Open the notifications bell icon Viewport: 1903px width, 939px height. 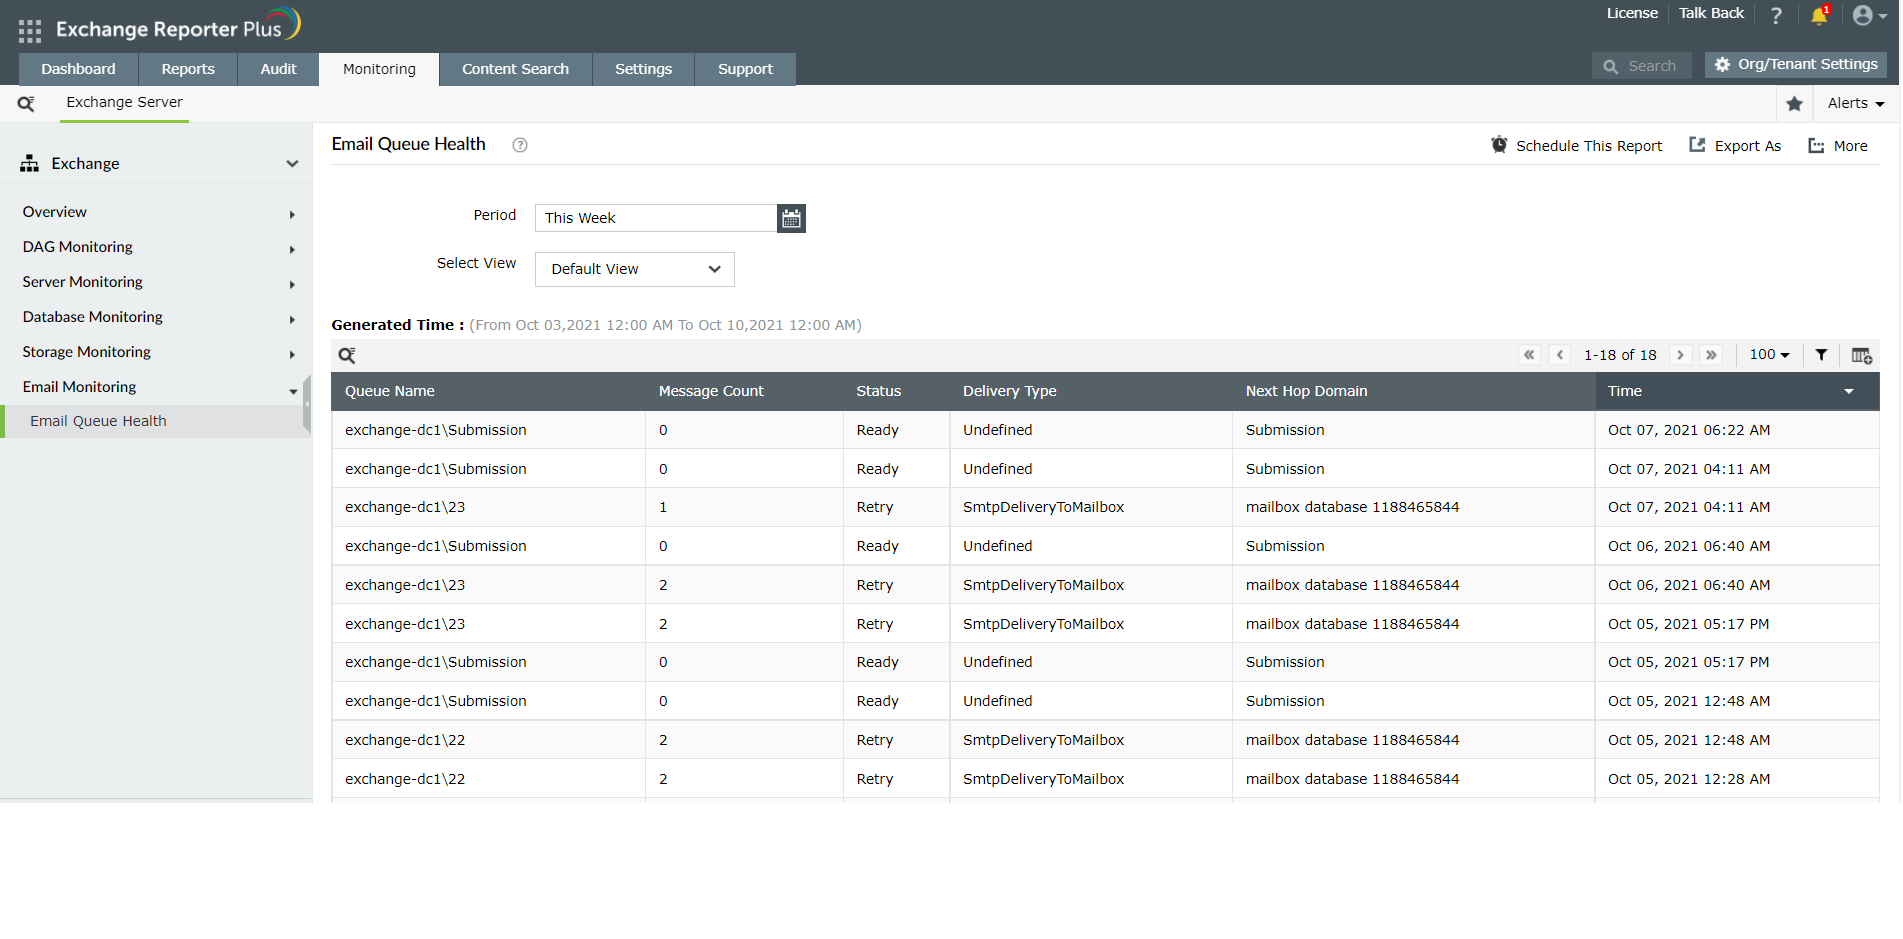coord(1819,16)
